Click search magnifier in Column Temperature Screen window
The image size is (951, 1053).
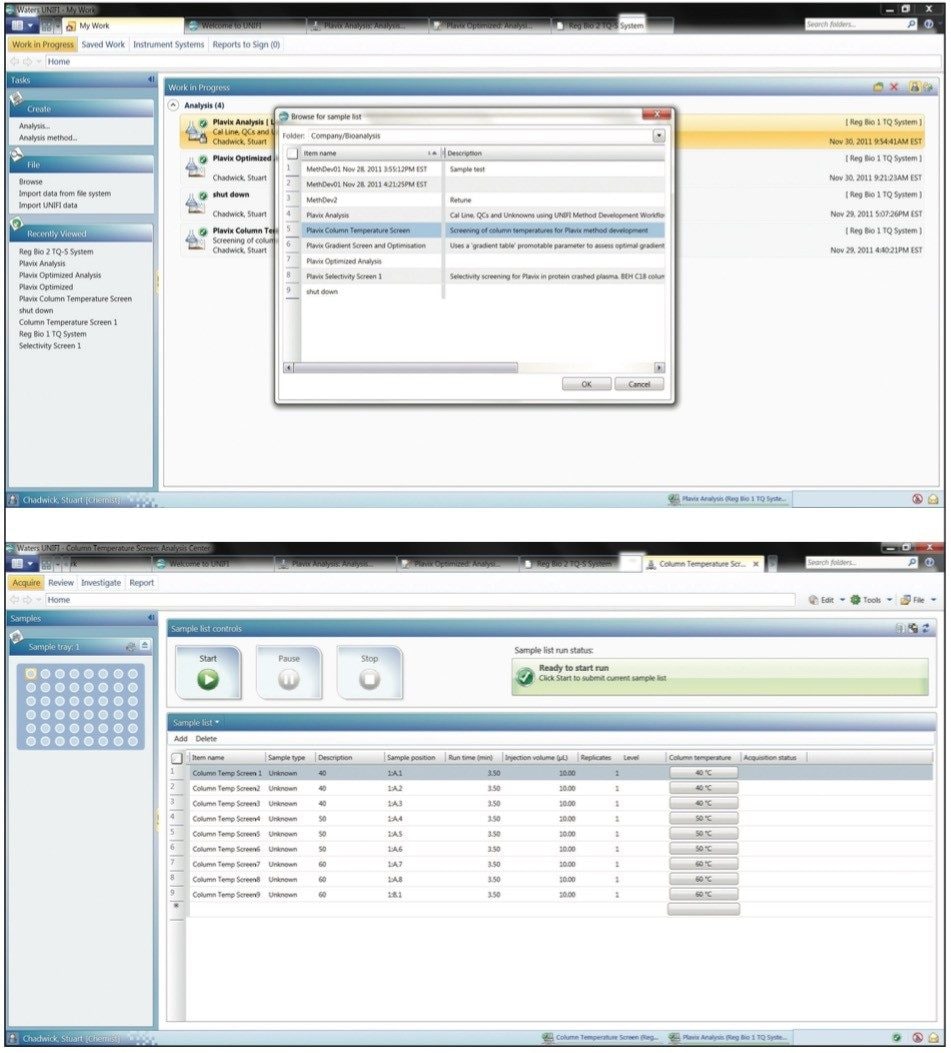tap(911, 562)
